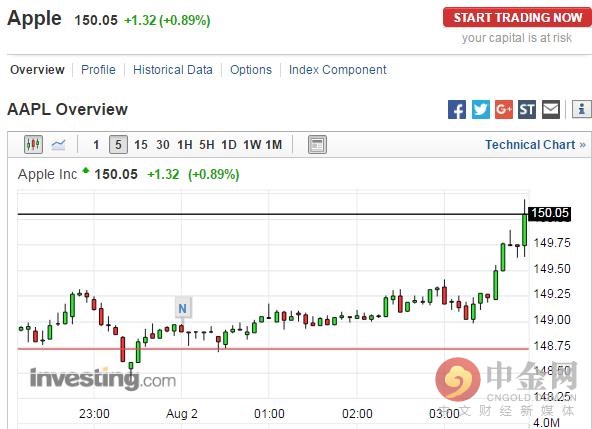This screenshot has height=429, width=592.
Task: Click the N news marker on chart
Action: tap(183, 309)
